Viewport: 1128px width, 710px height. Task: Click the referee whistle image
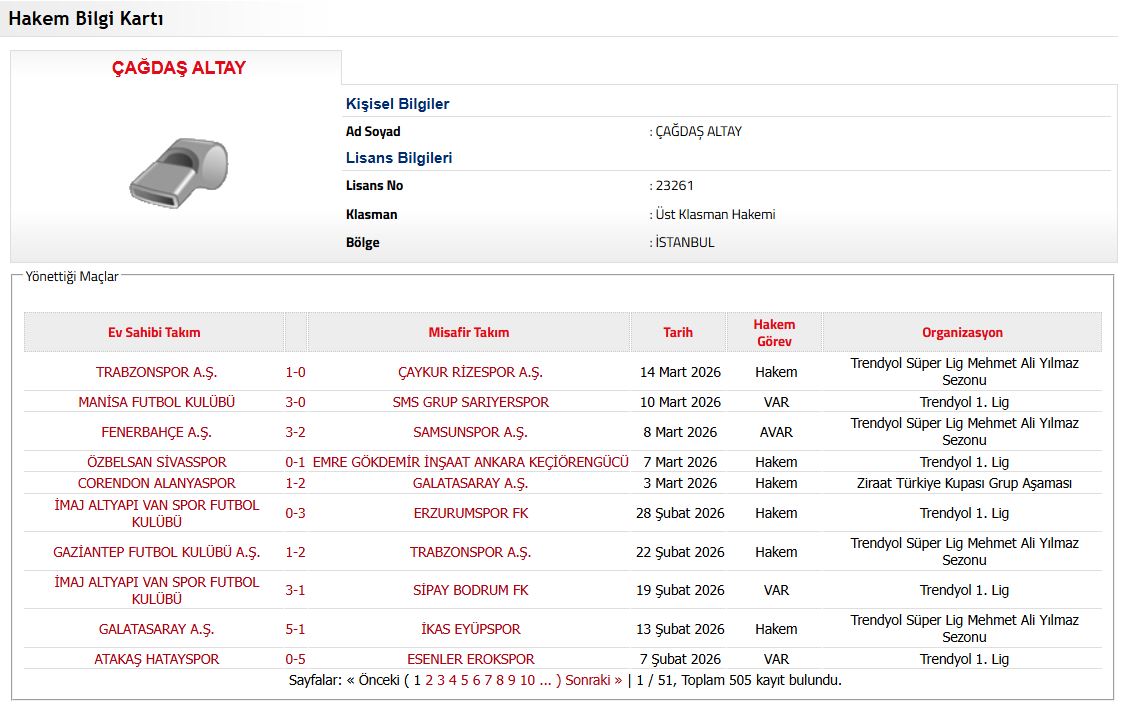point(178,173)
